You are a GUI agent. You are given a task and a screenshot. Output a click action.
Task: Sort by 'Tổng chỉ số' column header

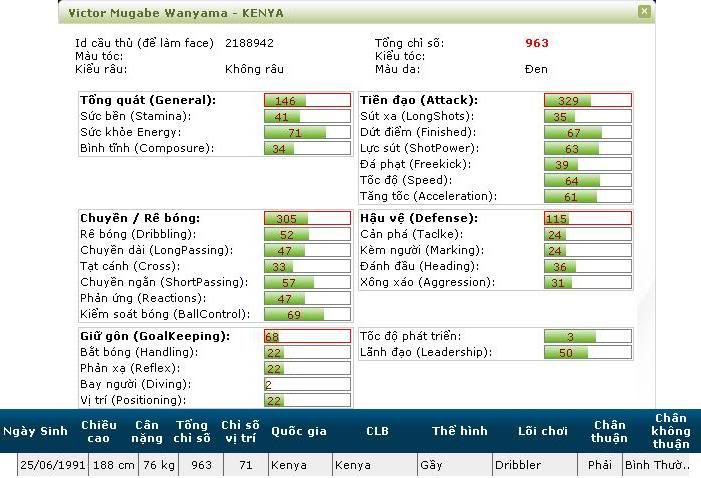pyautogui.click(x=192, y=431)
